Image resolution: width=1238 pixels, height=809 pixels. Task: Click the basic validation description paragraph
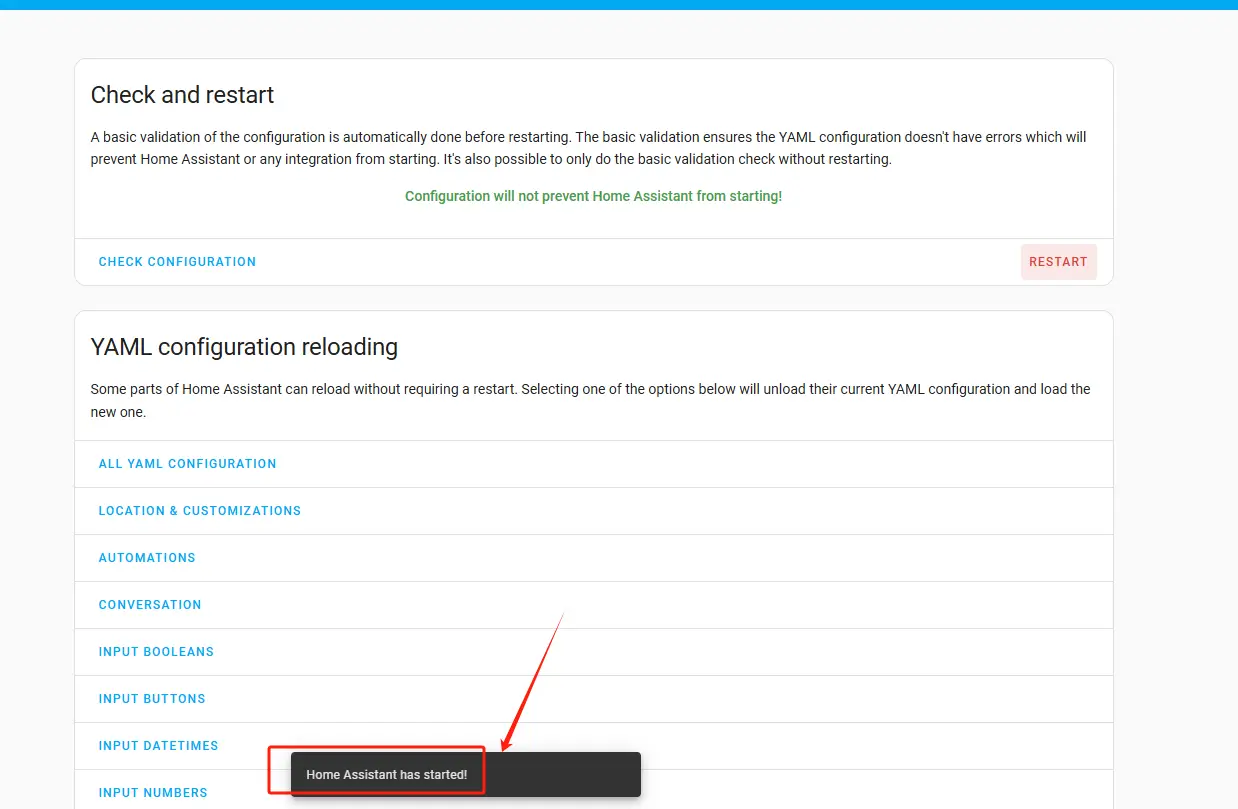(x=588, y=148)
